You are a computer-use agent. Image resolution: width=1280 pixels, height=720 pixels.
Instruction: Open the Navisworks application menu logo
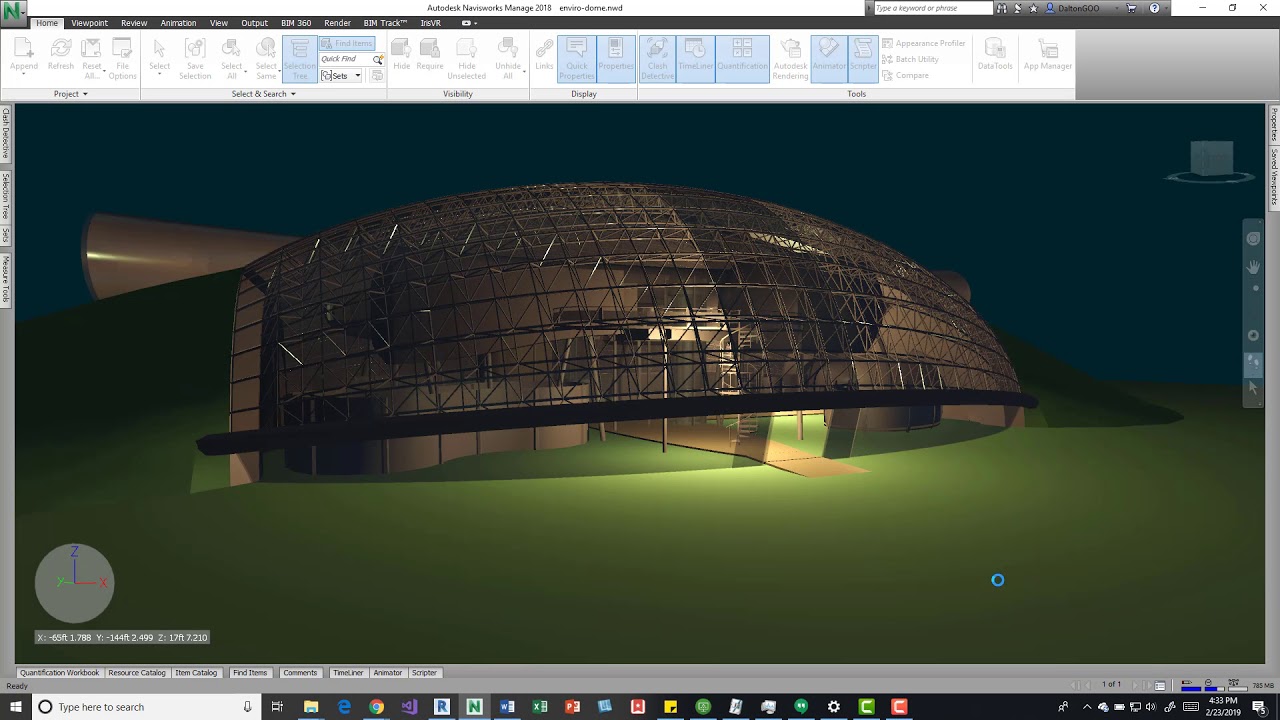click(x=14, y=12)
